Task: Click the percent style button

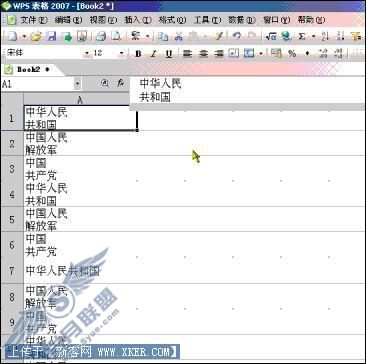Action: [x=292, y=54]
